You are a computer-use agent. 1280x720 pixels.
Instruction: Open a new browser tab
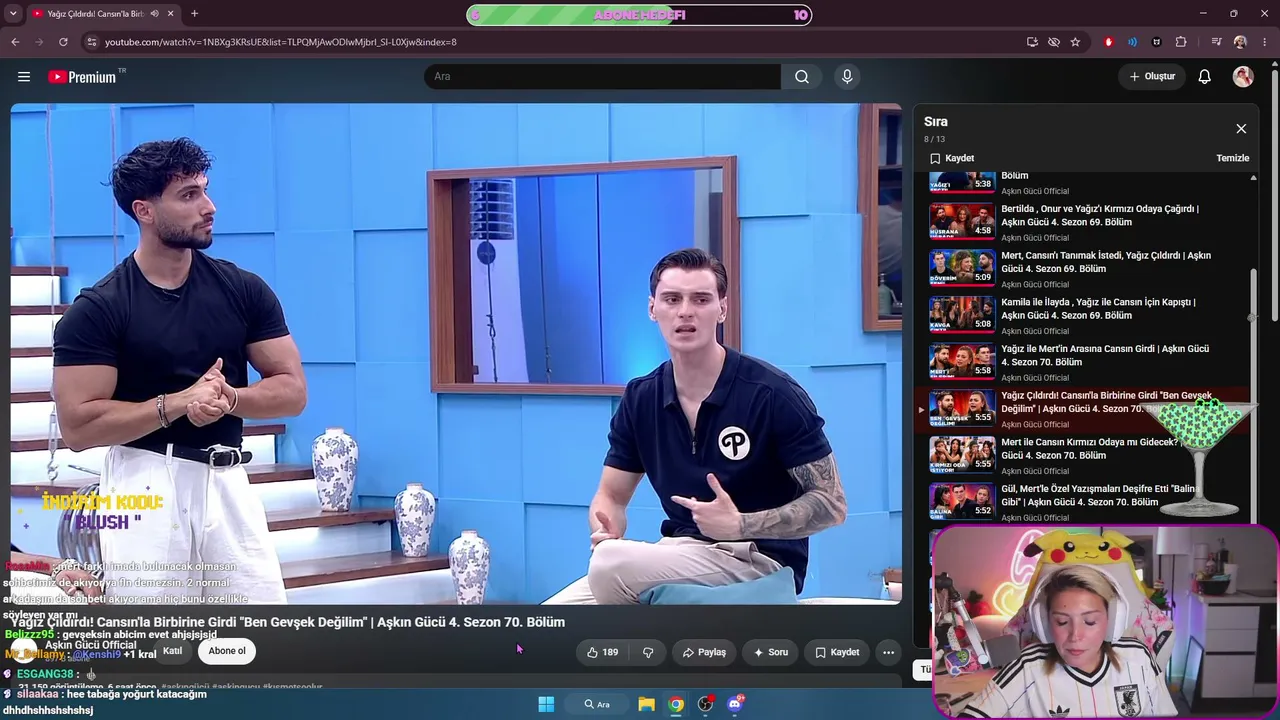(x=194, y=14)
